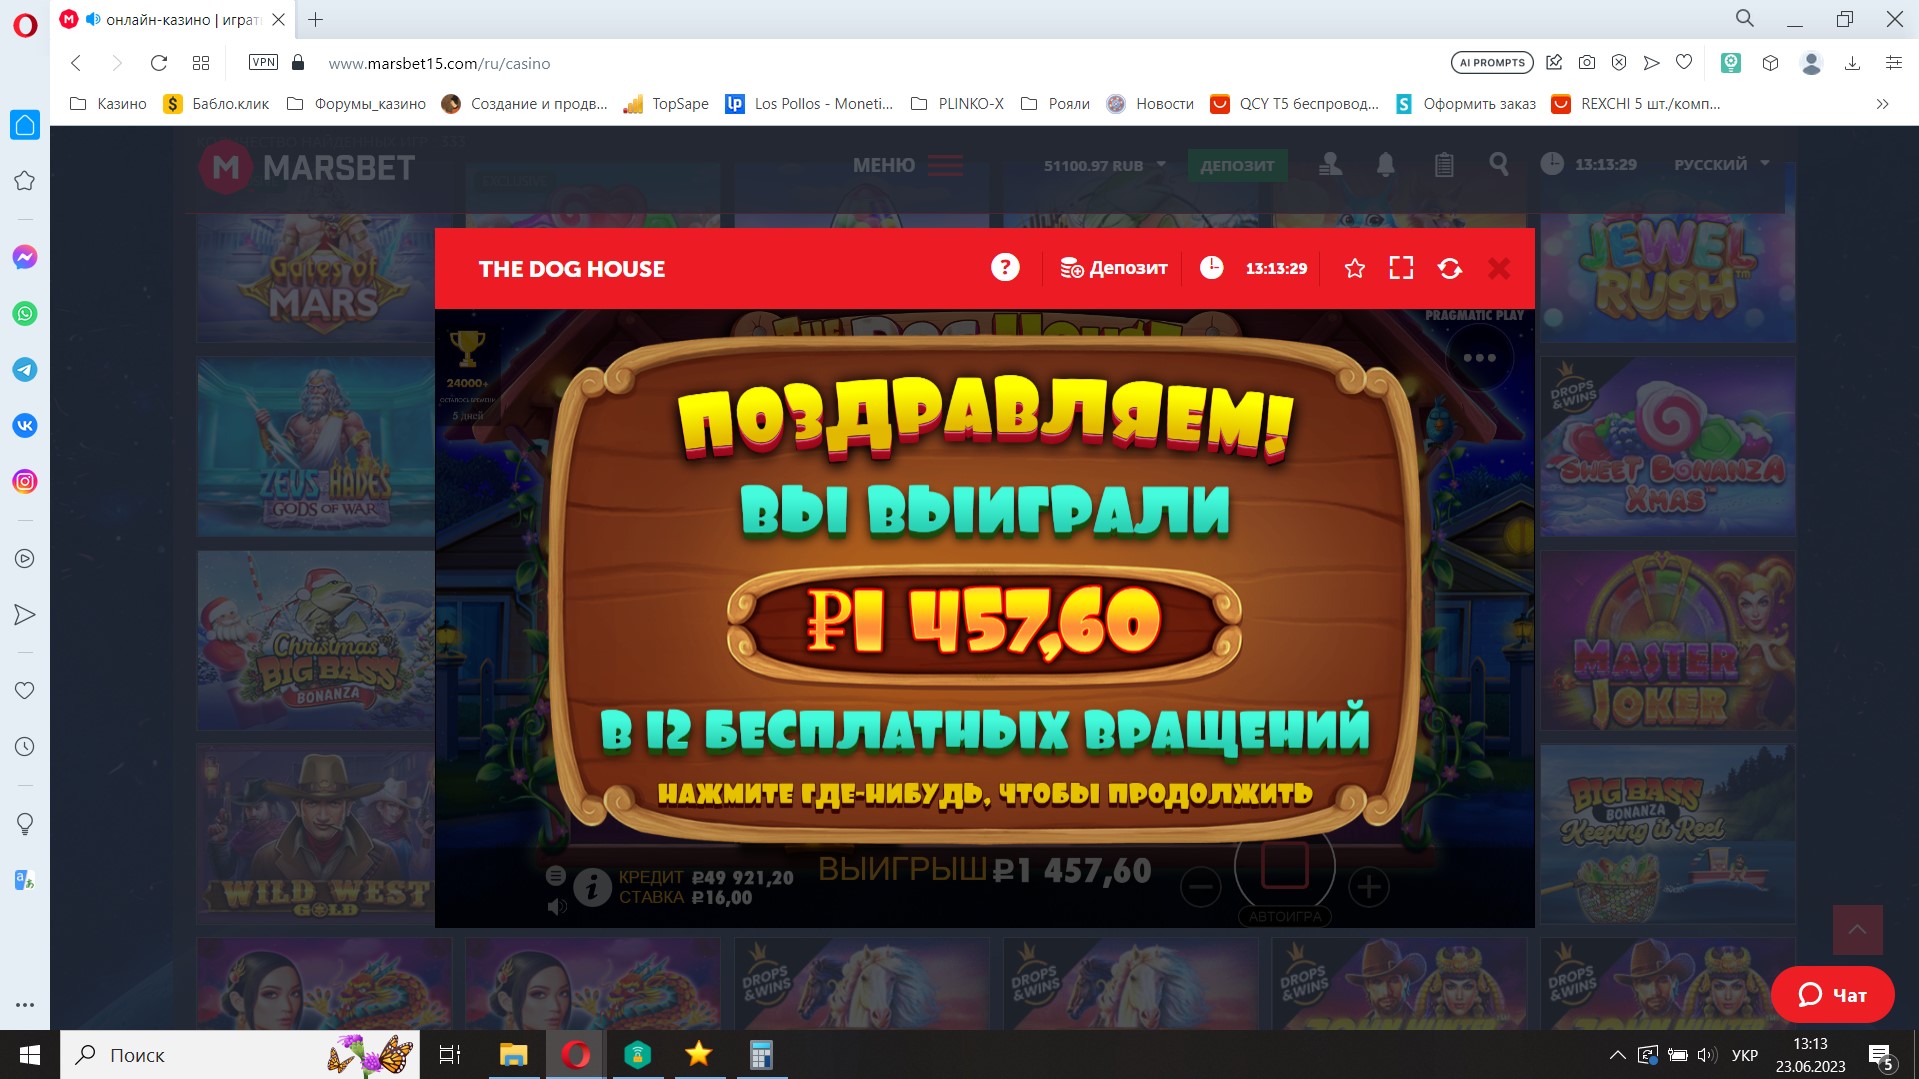This screenshot has width=1919, height=1079.
Task: Open the Marsbet user profile icon
Action: (1330, 164)
